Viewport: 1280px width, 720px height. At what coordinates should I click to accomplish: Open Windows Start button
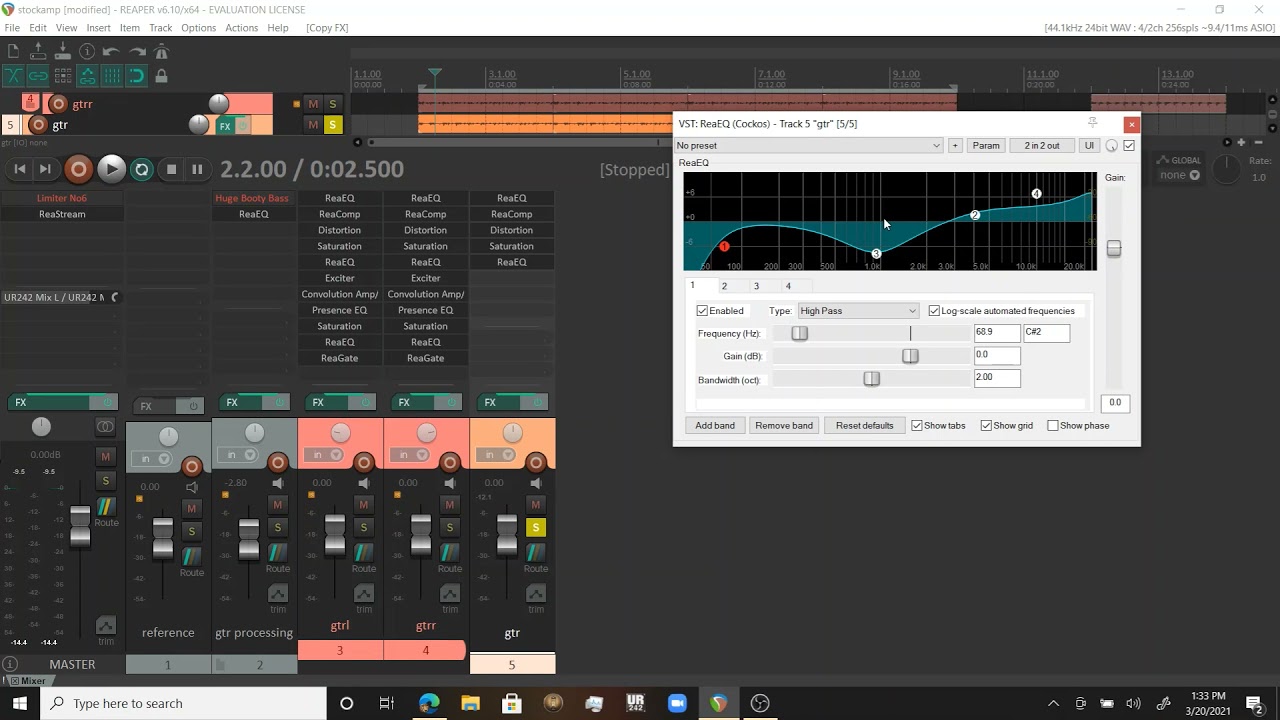pyautogui.click(x=20, y=703)
